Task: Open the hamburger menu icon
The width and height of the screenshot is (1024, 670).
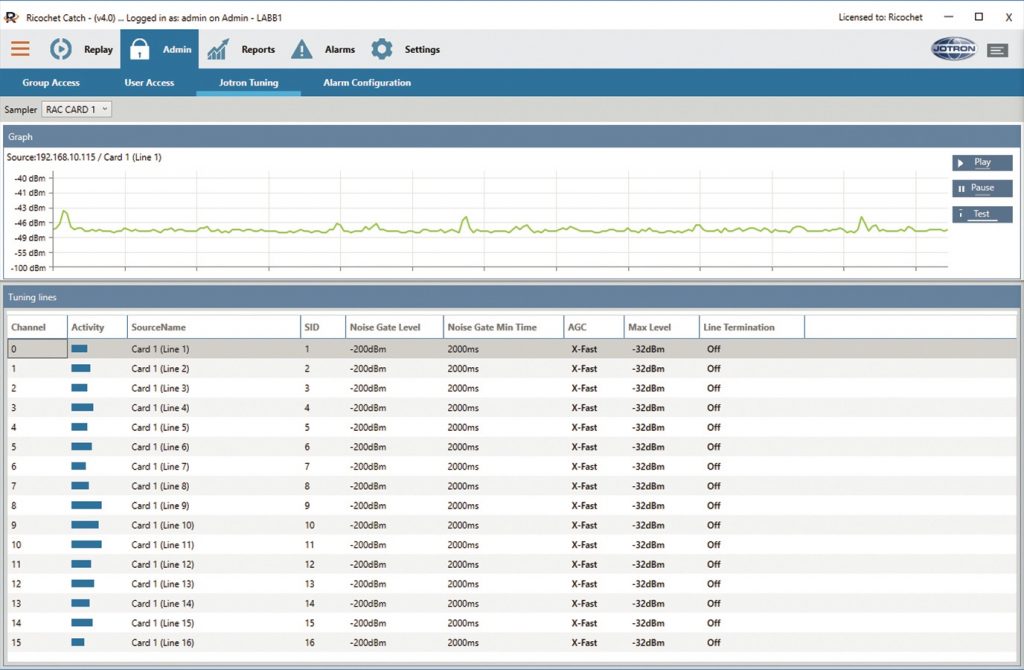Action: coord(20,49)
